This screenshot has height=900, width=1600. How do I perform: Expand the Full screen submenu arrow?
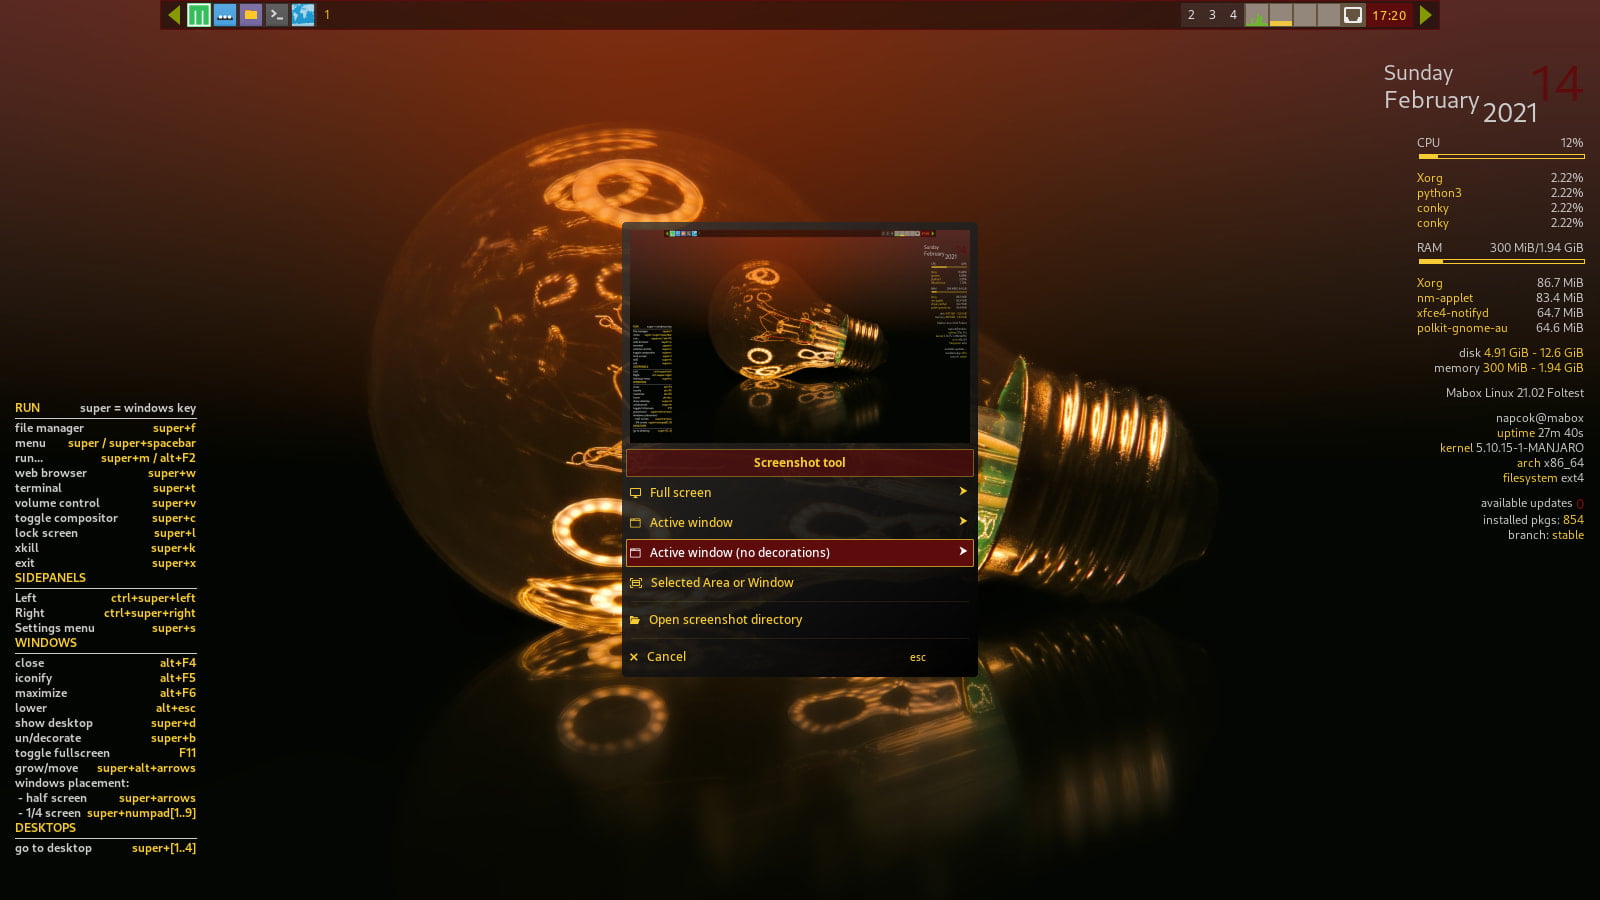(962, 492)
